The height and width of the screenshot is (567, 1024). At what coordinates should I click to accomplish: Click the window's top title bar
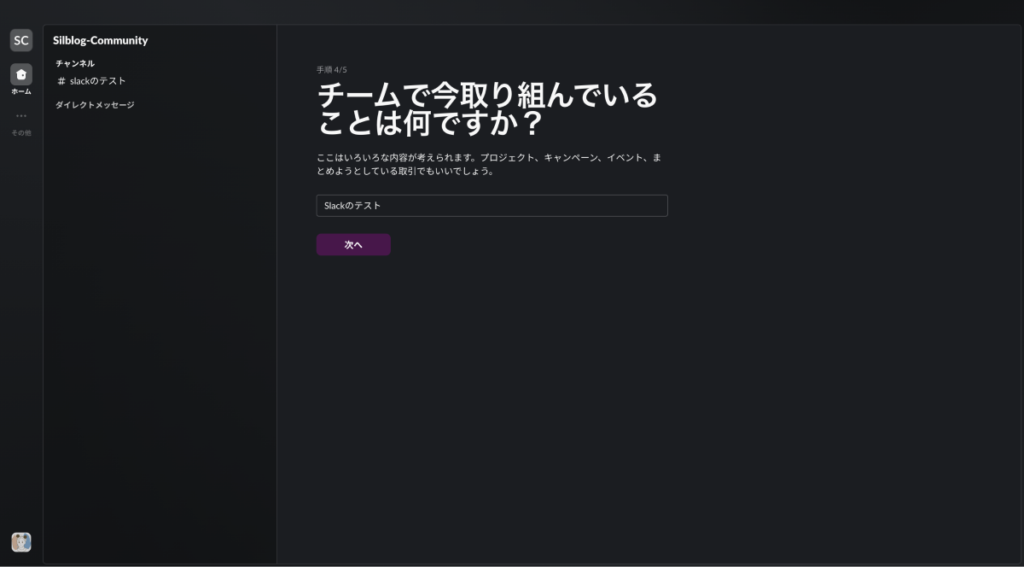point(512,10)
